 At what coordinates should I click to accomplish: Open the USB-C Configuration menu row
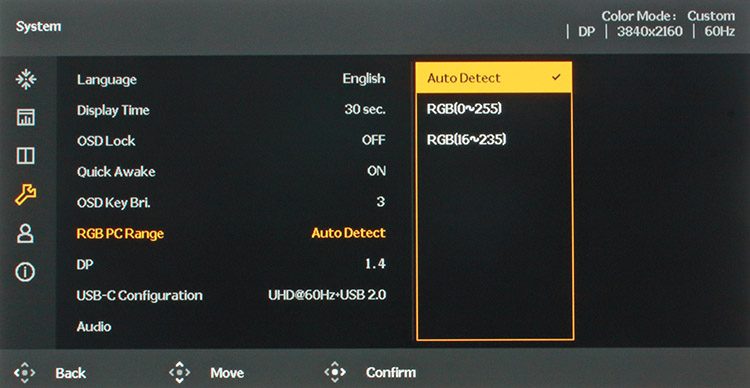(x=231, y=295)
